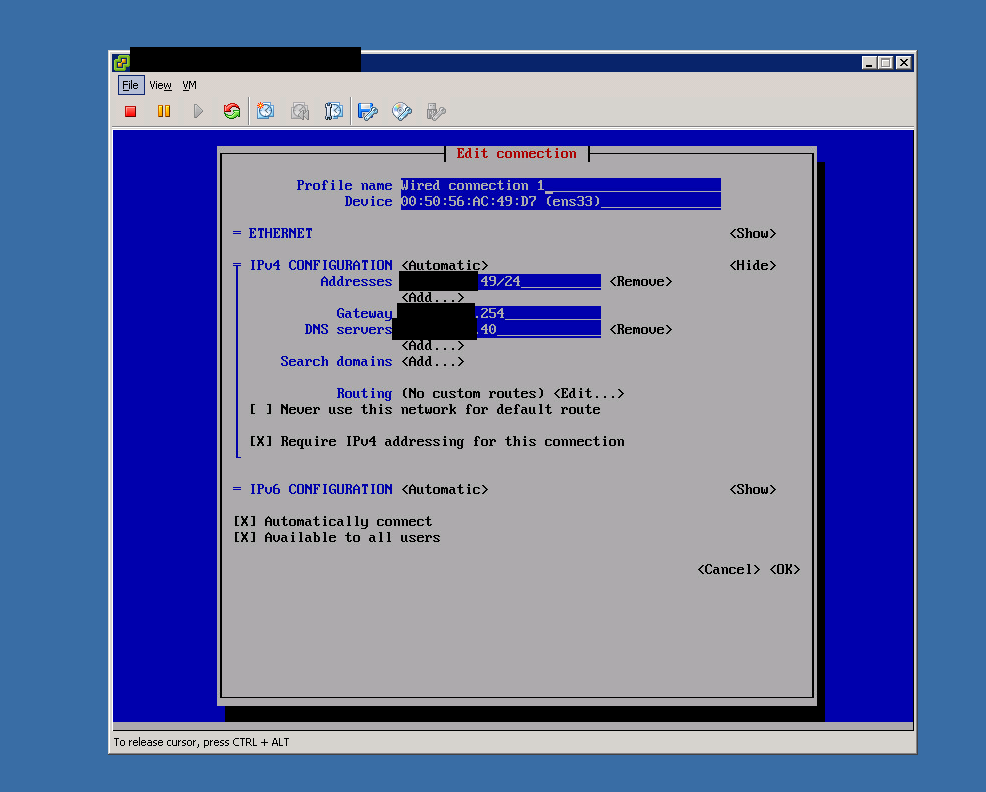Reset the VM using the restart icon

click(x=232, y=111)
